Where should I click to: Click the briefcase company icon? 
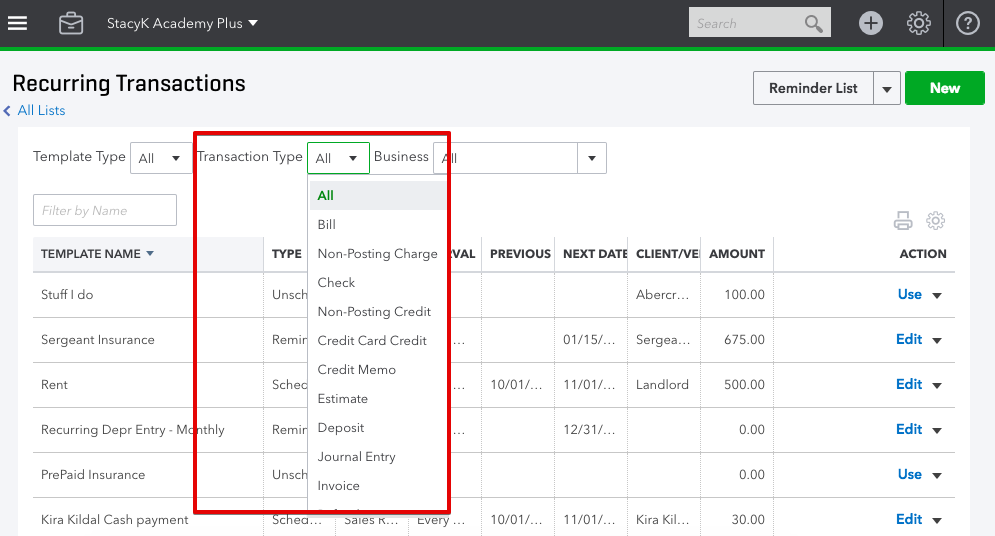71,23
